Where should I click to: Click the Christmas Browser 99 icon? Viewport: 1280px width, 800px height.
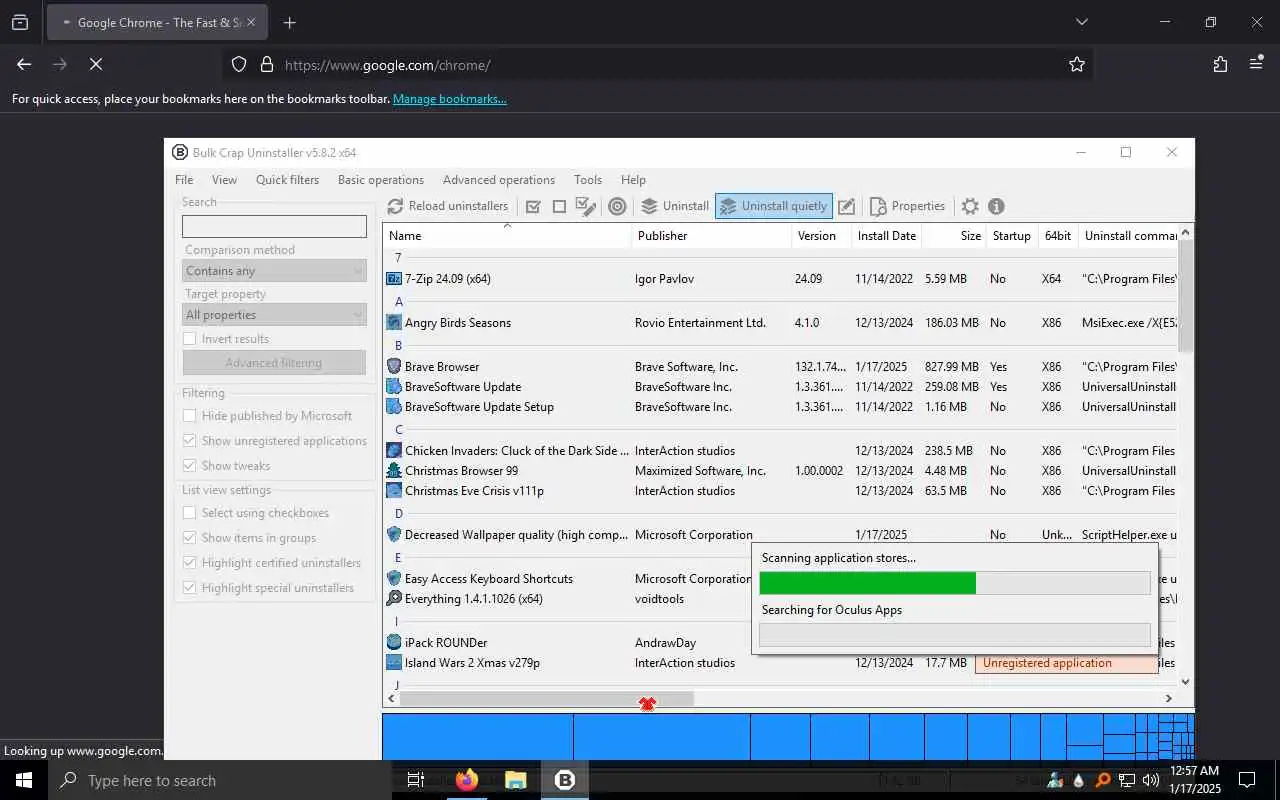(394, 471)
